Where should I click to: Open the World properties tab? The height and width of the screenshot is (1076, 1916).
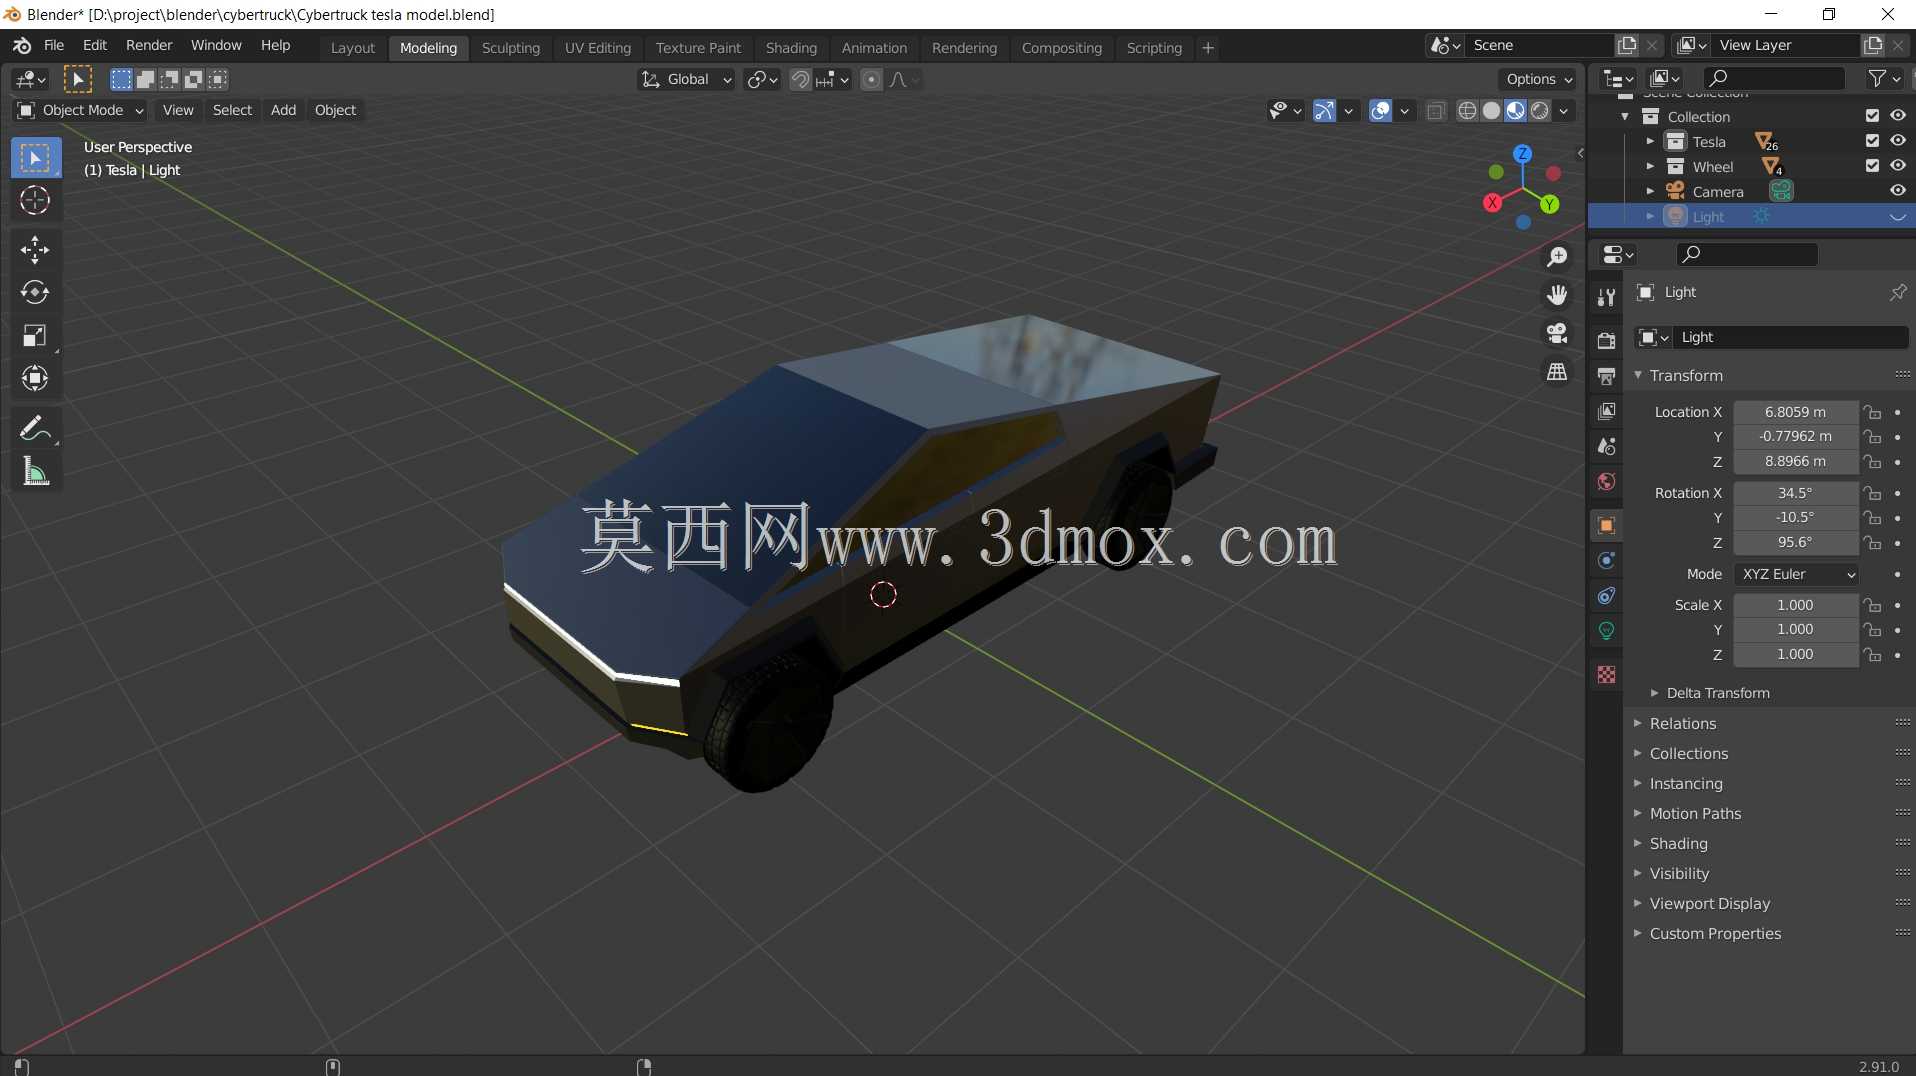tap(1606, 481)
